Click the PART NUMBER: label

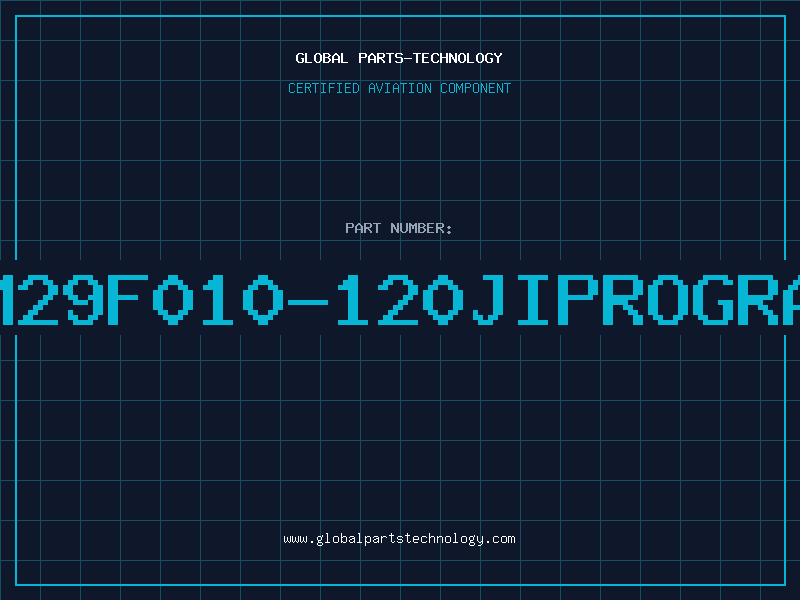tap(399, 228)
